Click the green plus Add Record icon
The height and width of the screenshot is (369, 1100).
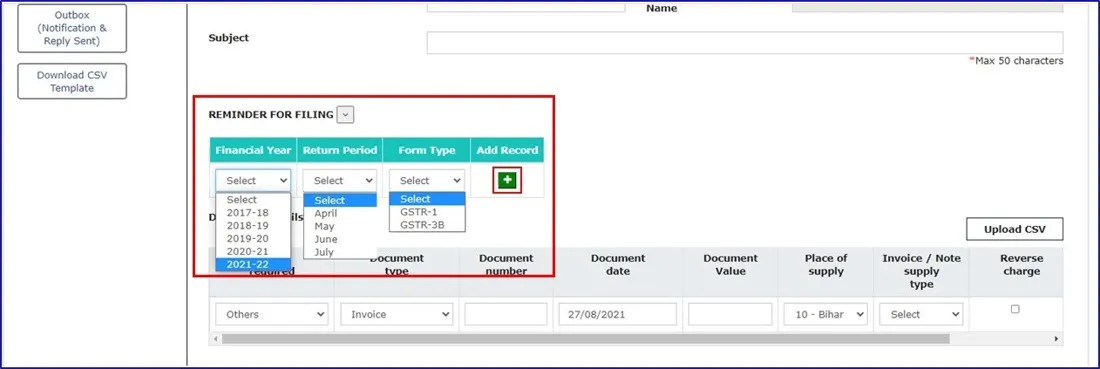tap(507, 180)
